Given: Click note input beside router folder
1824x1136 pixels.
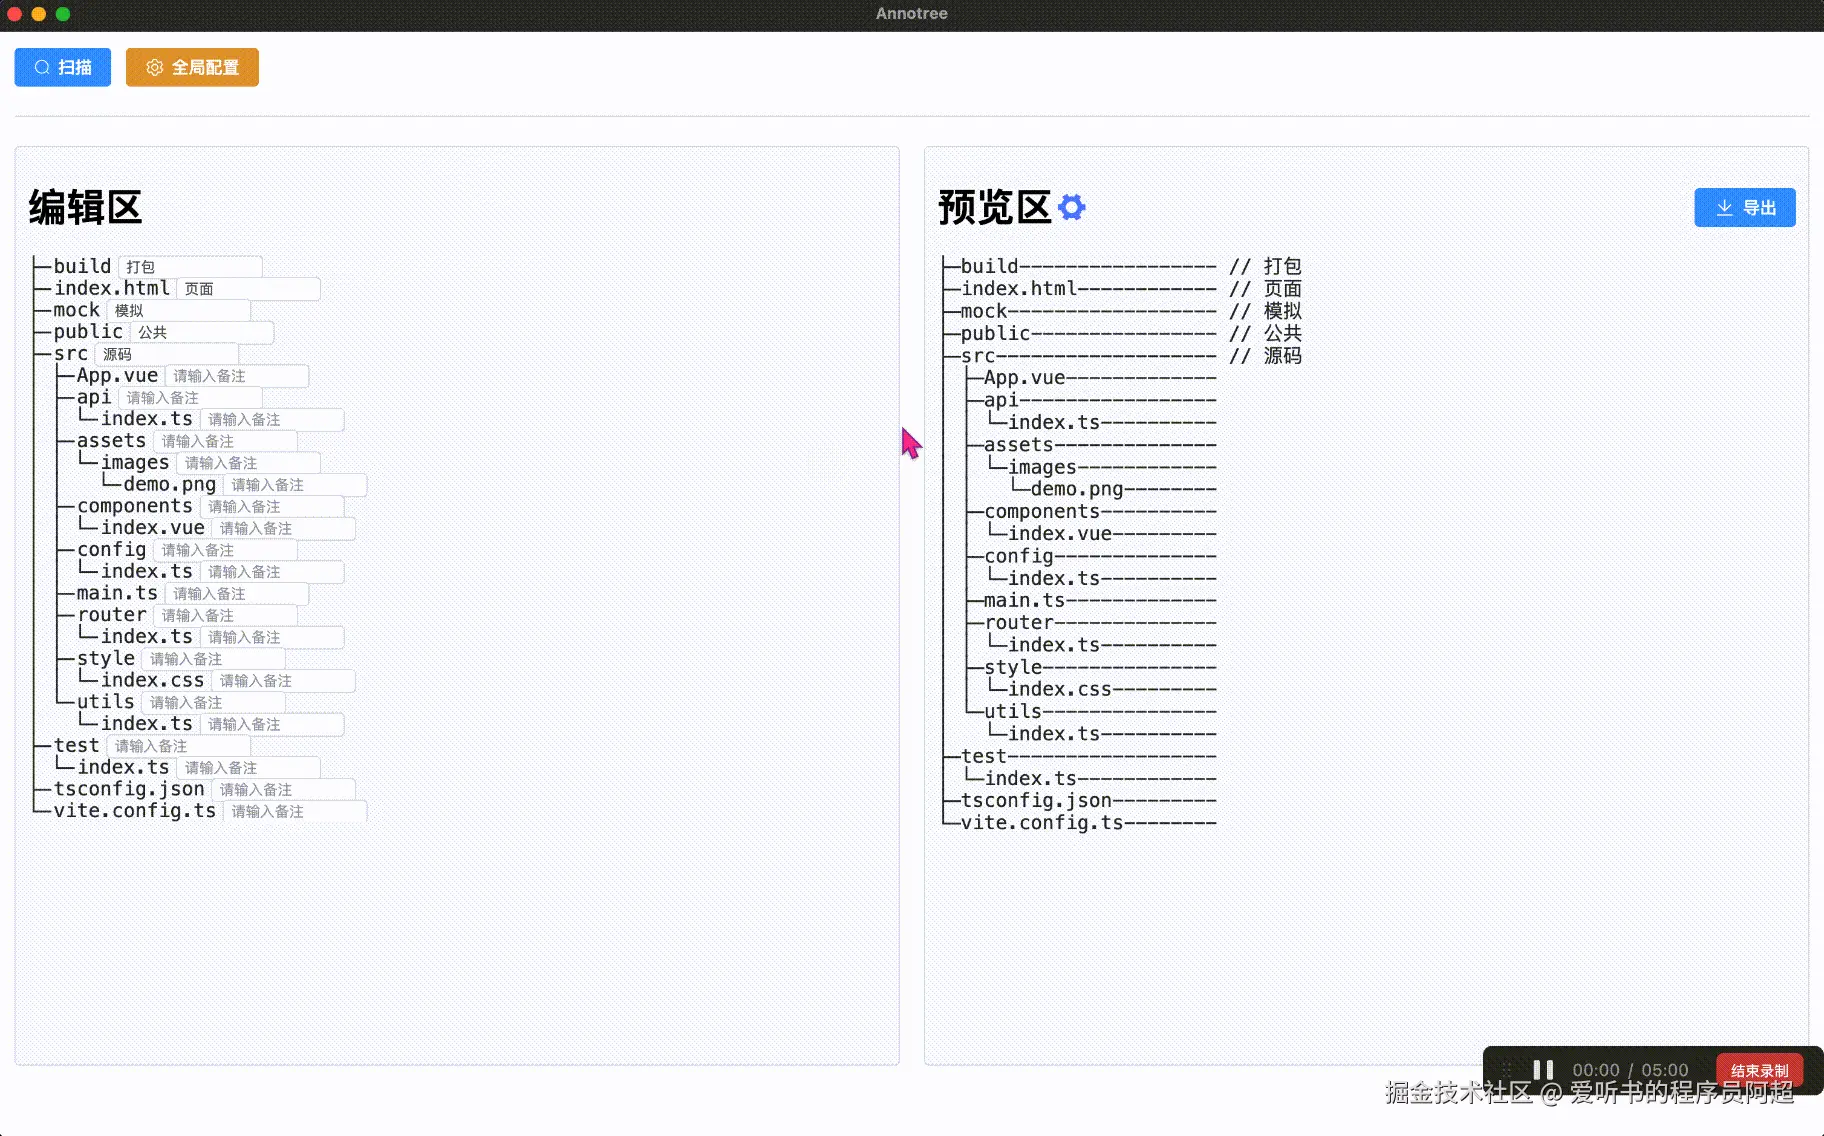Looking at the screenshot, I should pos(225,615).
